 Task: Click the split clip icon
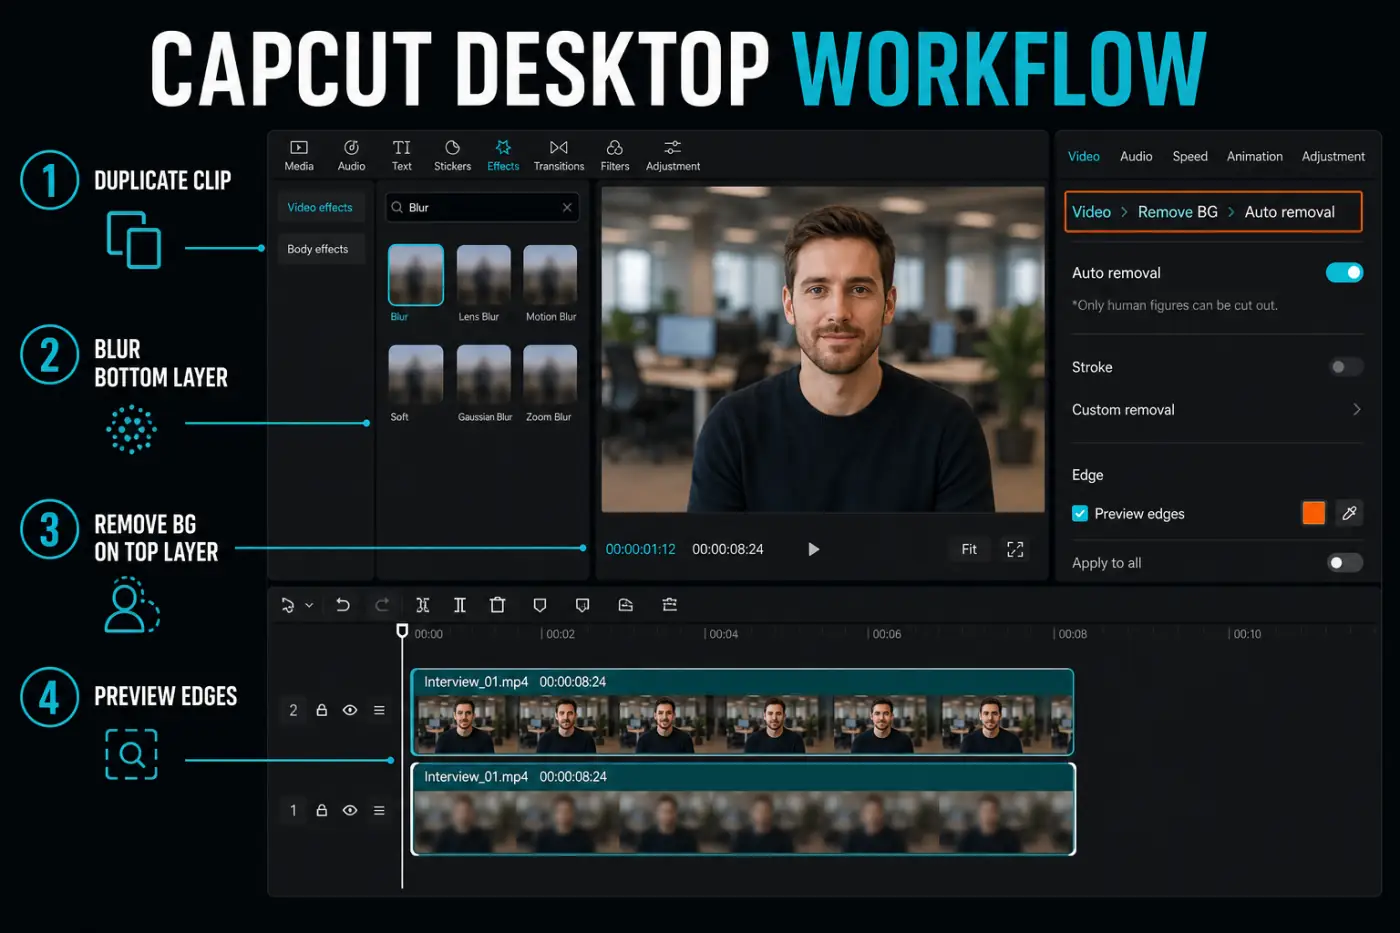423,605
